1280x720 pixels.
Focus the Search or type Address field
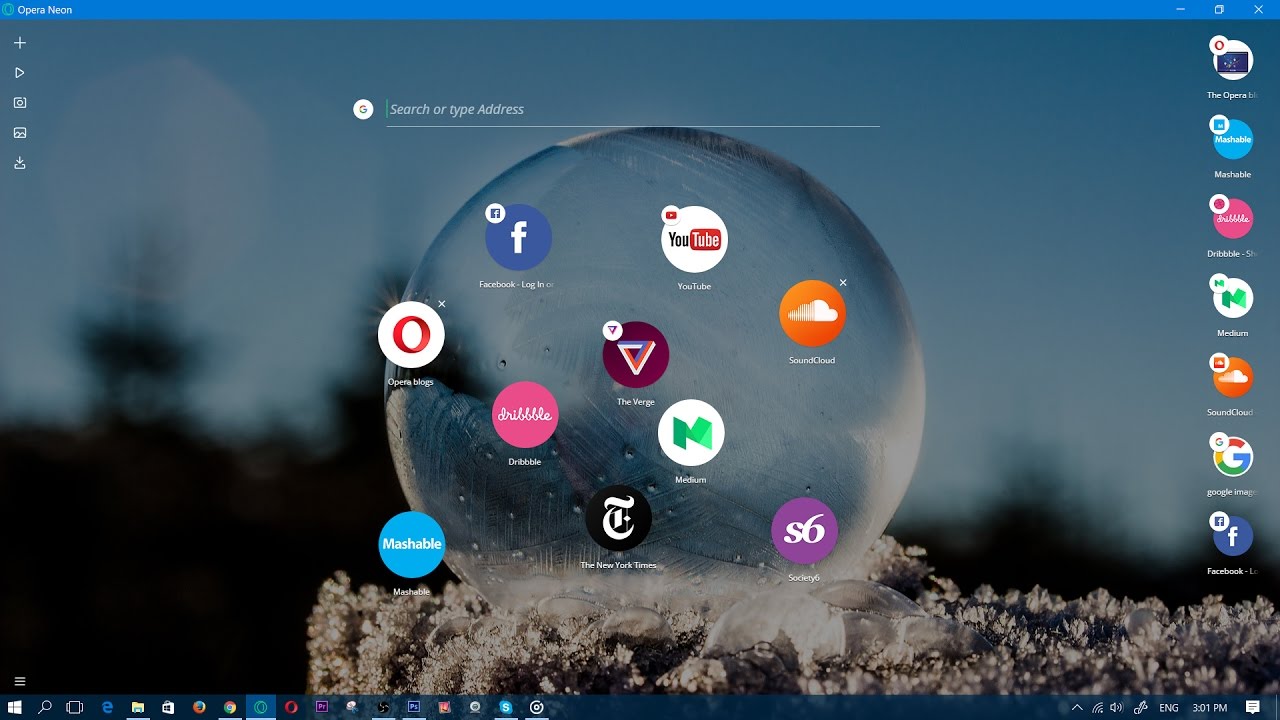[633, 109]
